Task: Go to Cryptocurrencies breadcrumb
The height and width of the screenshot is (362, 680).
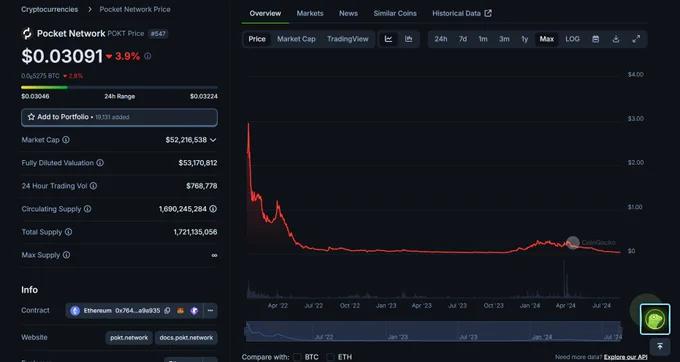Action: tap(50, 9)
